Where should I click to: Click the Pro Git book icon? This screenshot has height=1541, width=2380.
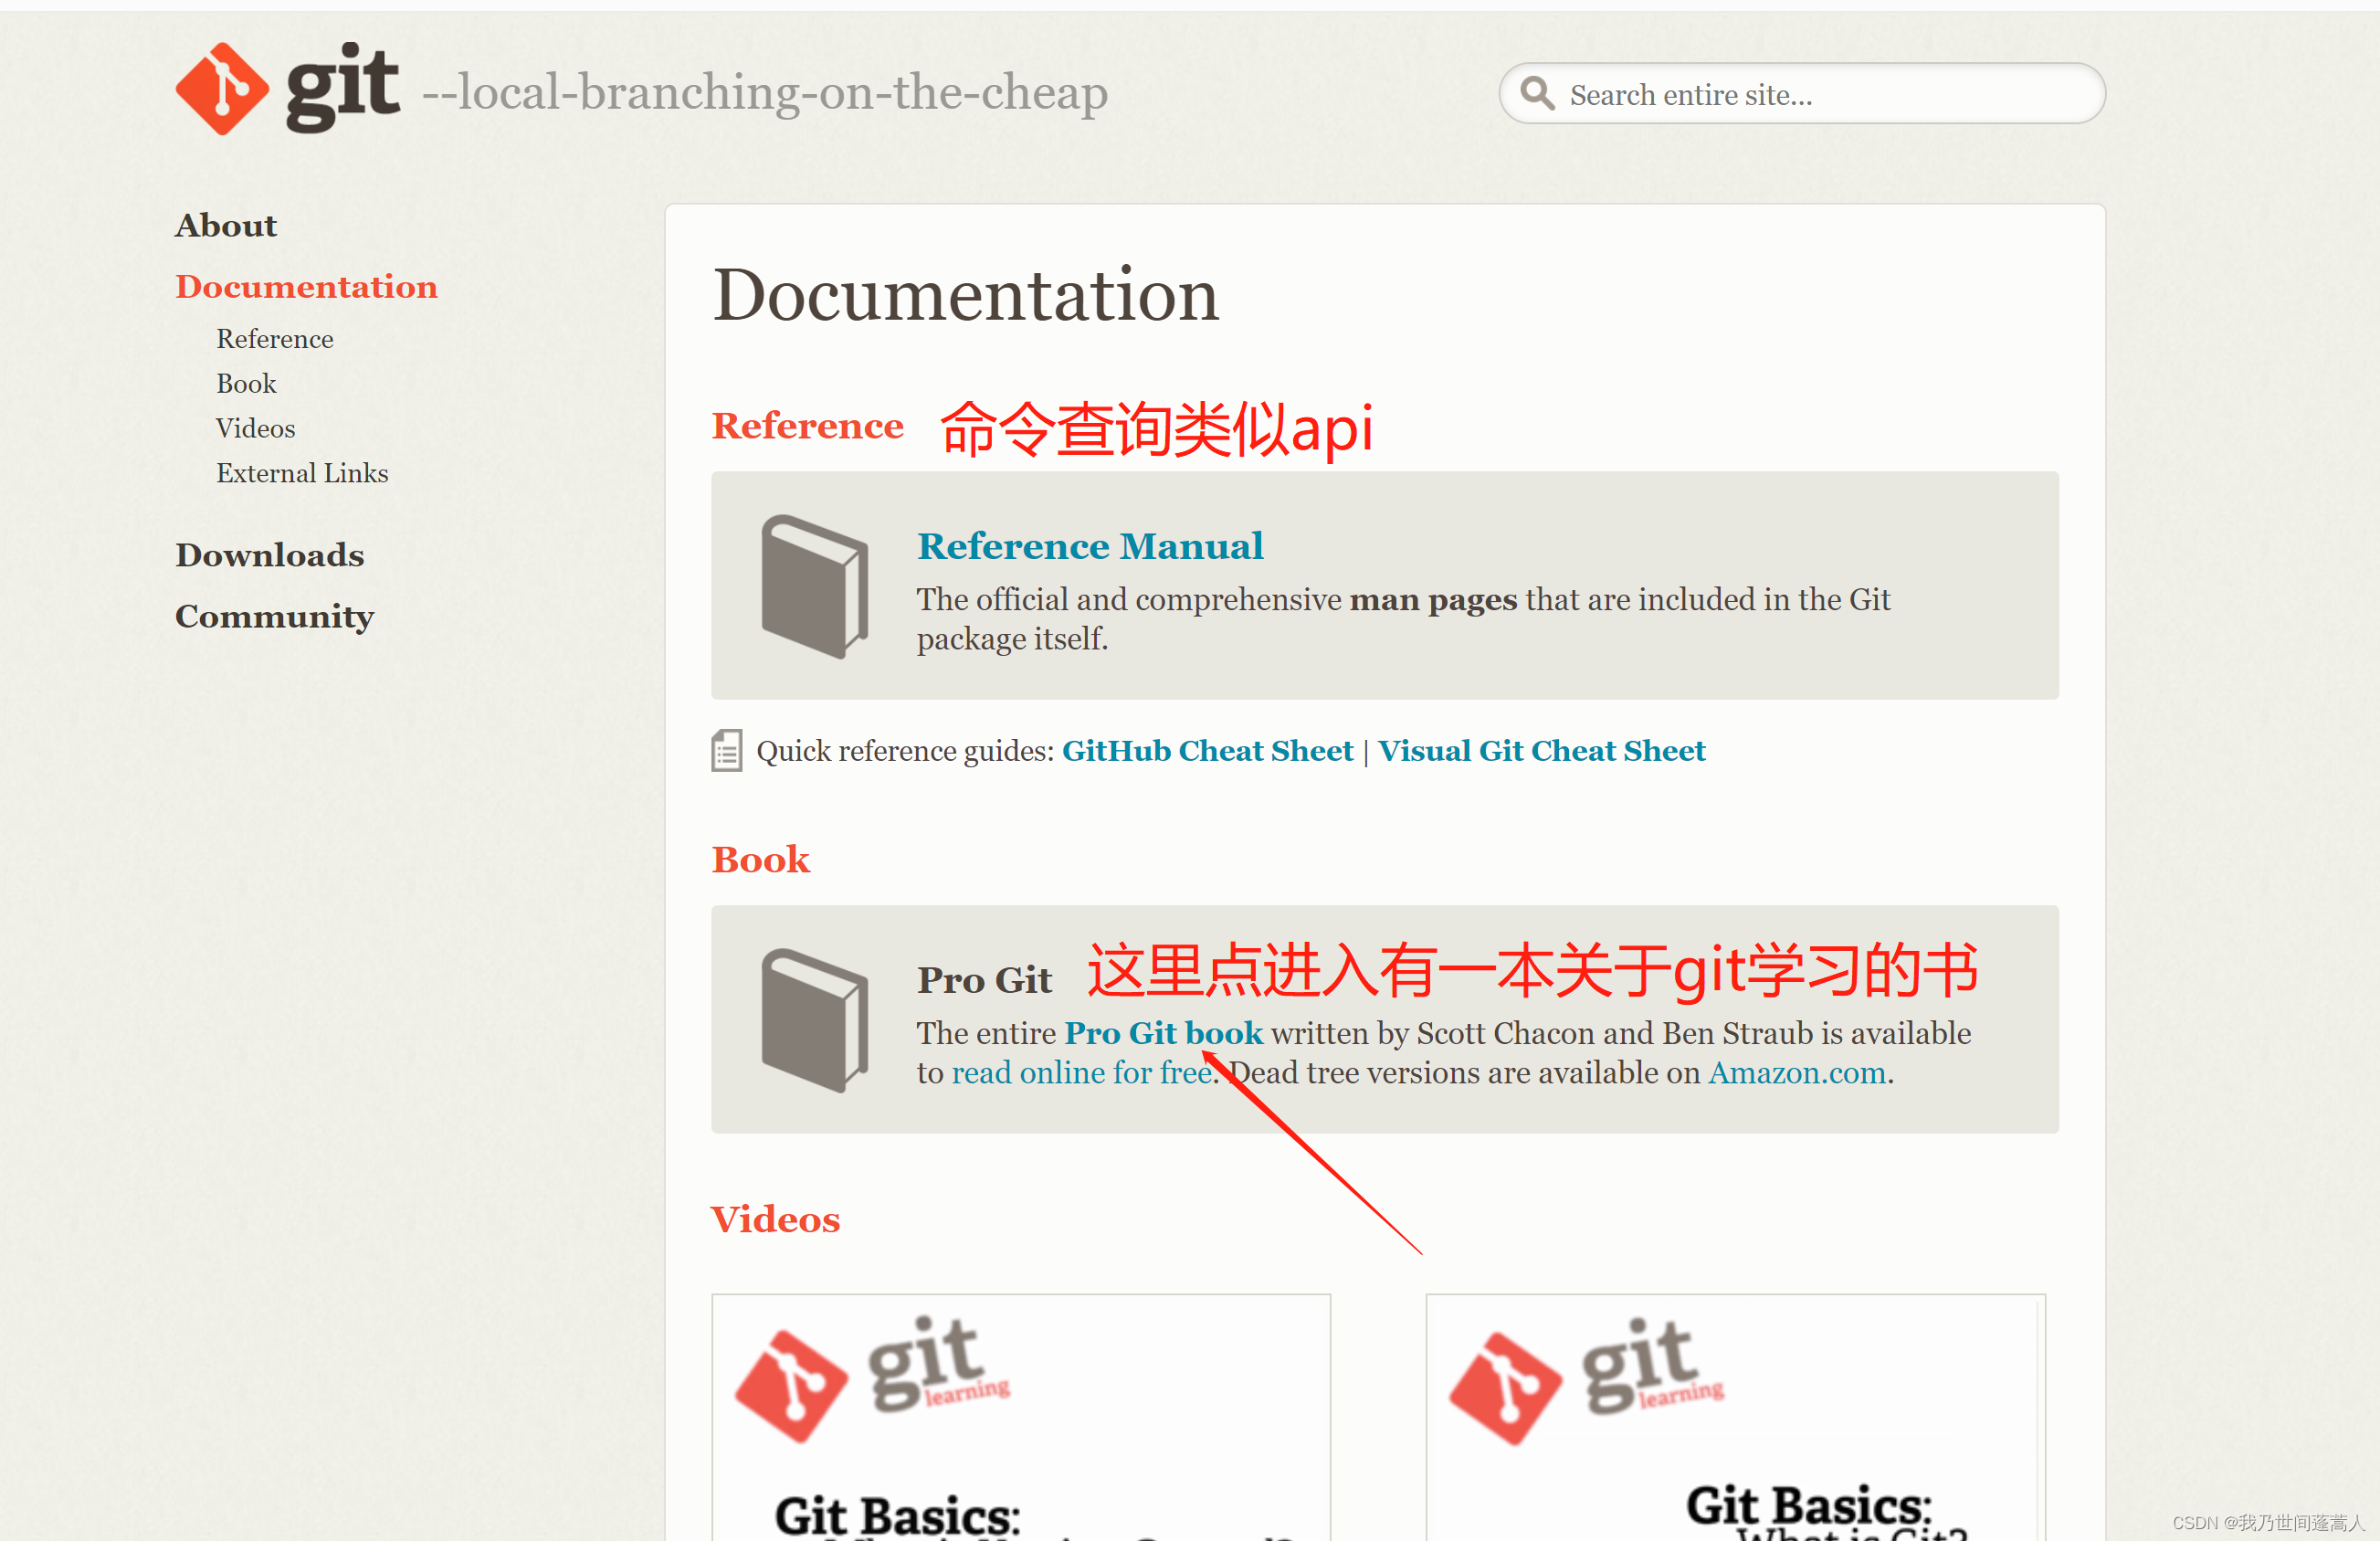coord(814,1020)
